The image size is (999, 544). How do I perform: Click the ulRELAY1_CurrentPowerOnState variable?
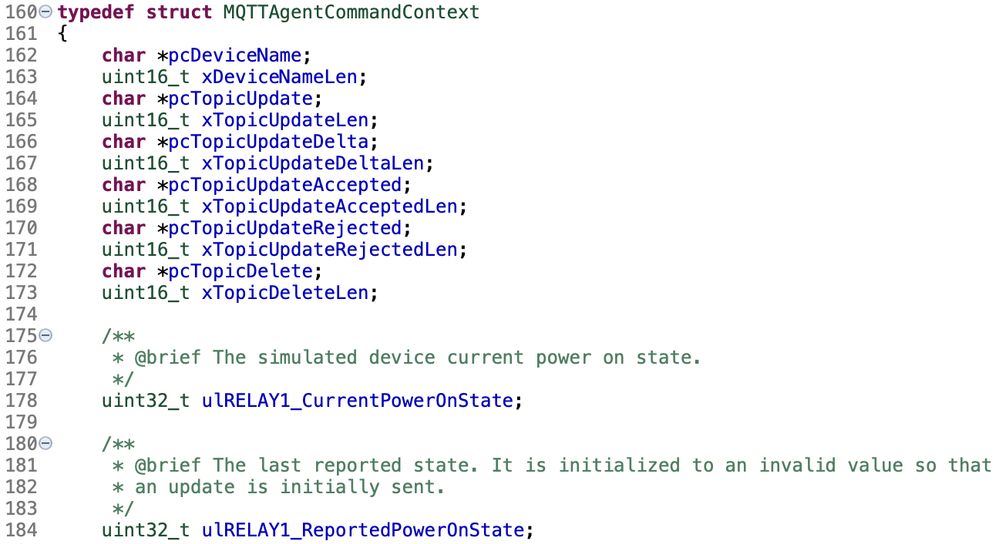(357, 401)
